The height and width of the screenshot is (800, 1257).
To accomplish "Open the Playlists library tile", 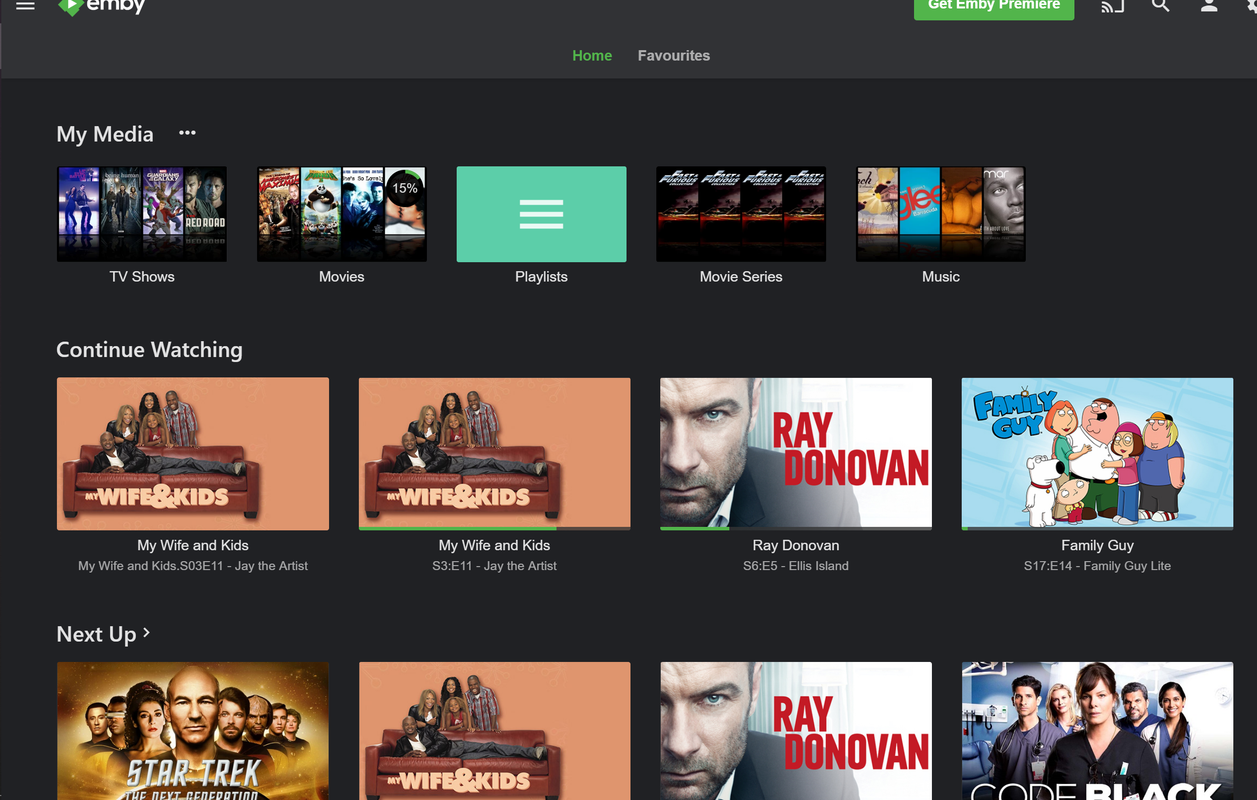I will (542, 214).
